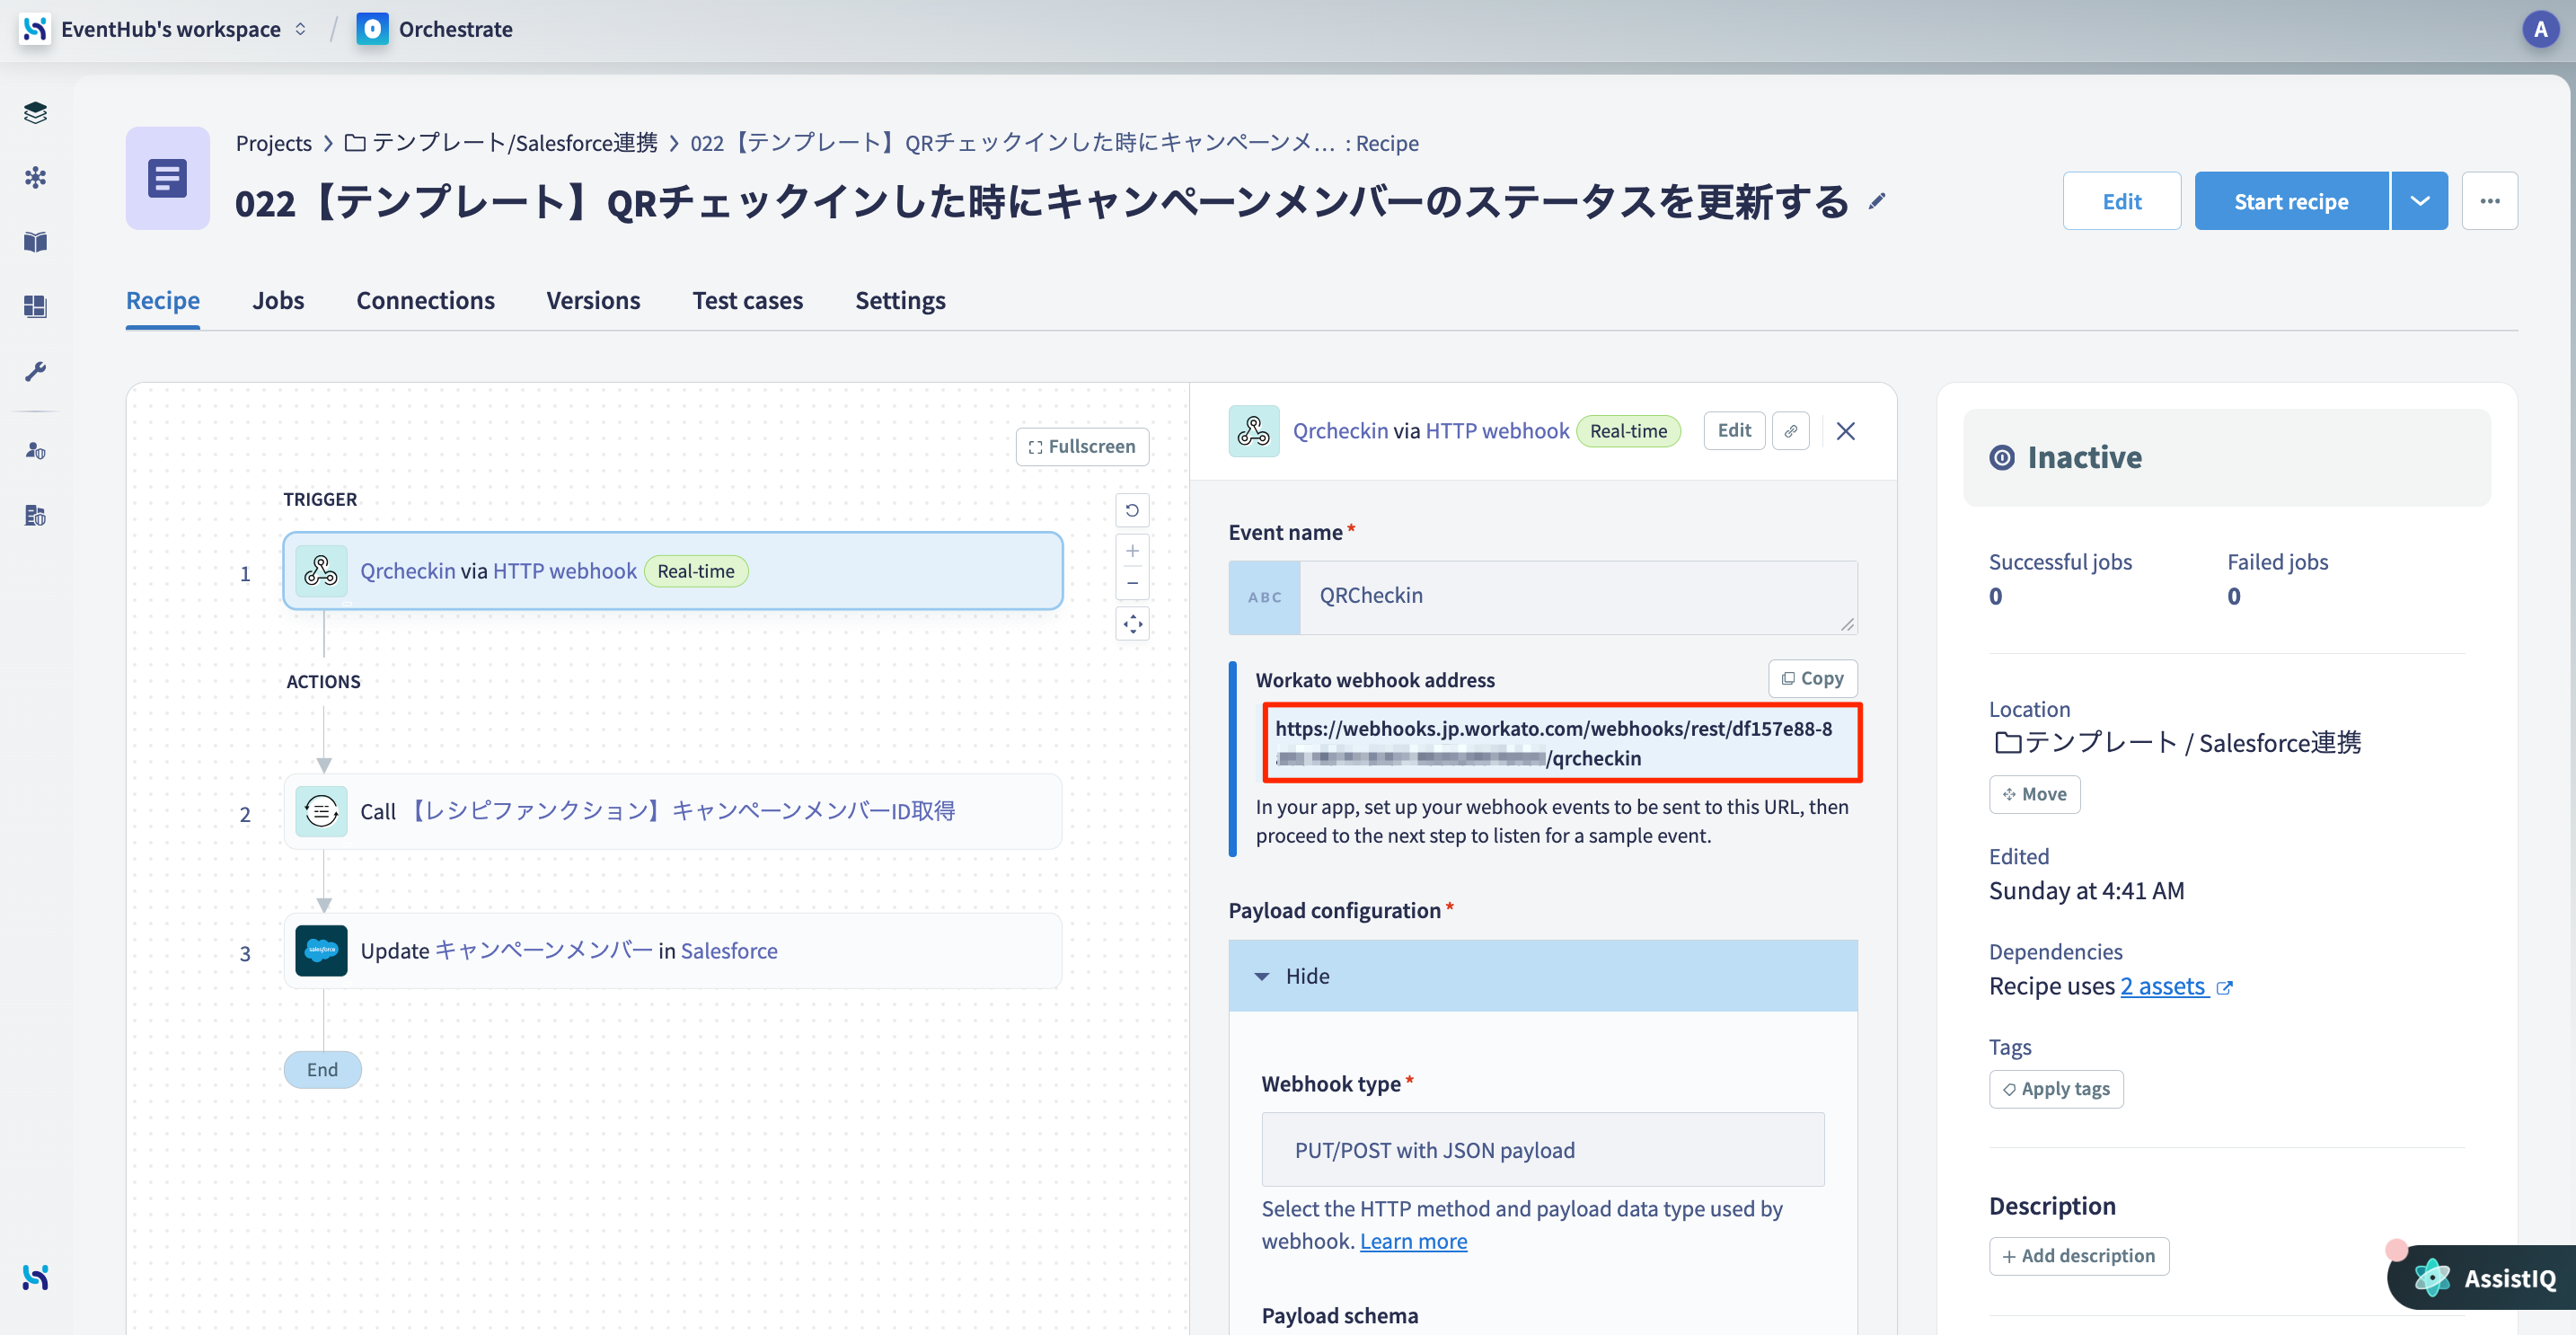Viewport: 2576px width, 1335px height.
Task: Open the workspace switcher chevrons
Action: point(300,29)
